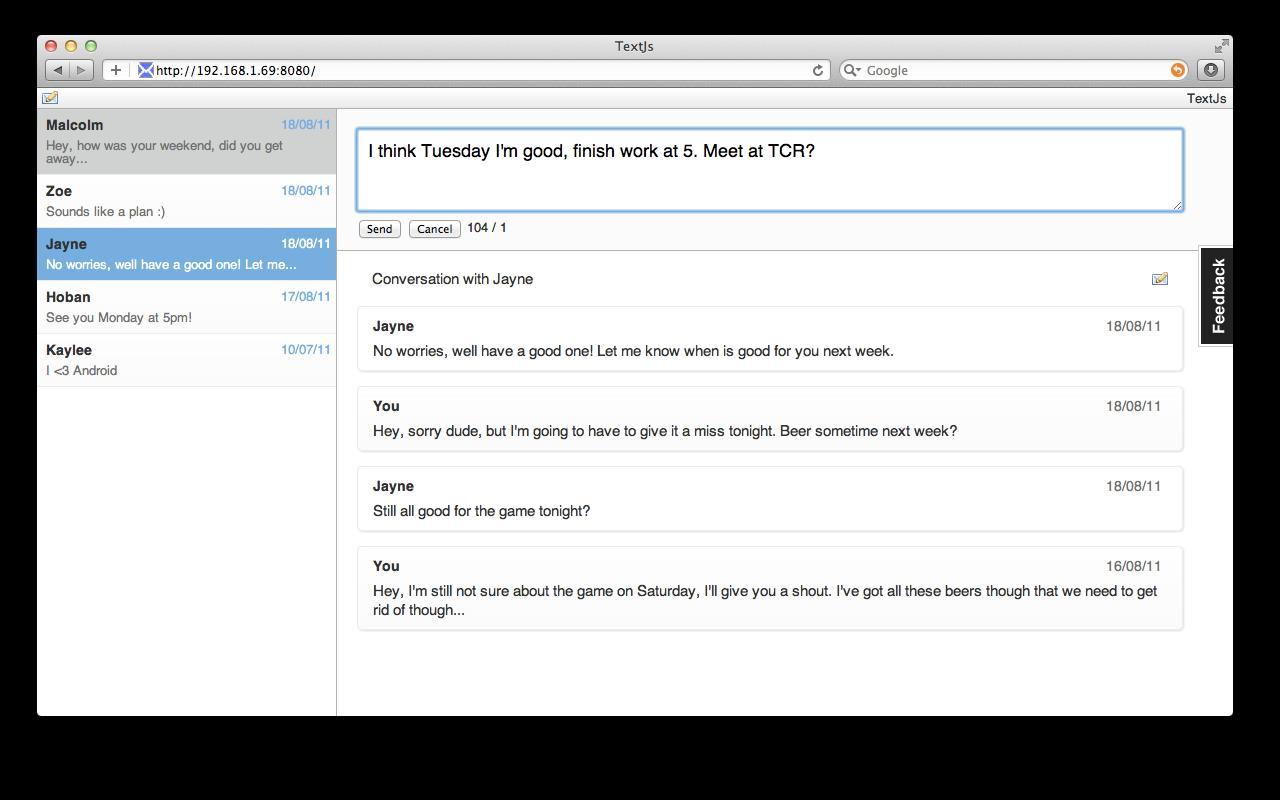Viewport: 1280px width, 800px height.
Task: Select the Zoe conversation
Action: [187, 200]
